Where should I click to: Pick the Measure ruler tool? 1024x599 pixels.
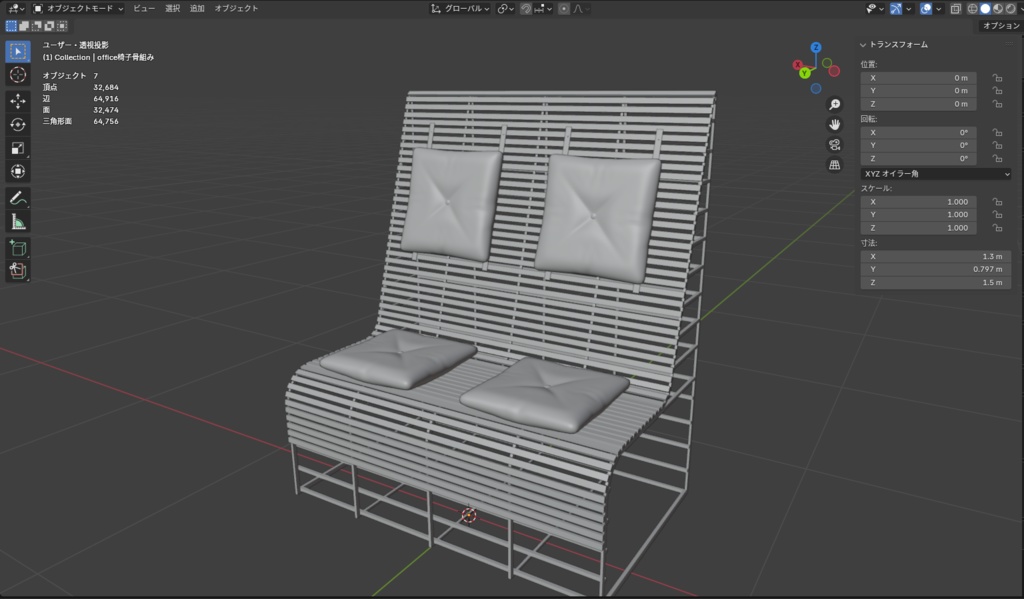pos(18,221)
